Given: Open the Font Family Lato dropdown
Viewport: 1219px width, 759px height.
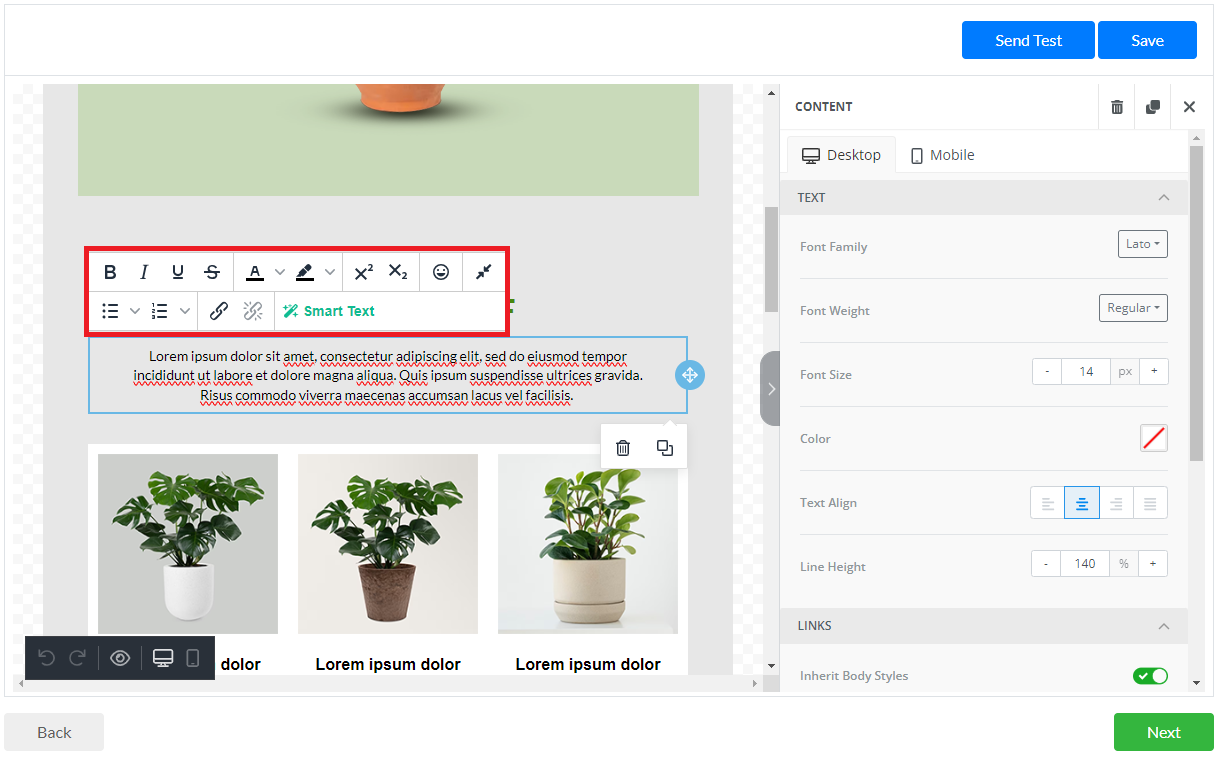Looking at the screenshot, I should click(1142, 244).
